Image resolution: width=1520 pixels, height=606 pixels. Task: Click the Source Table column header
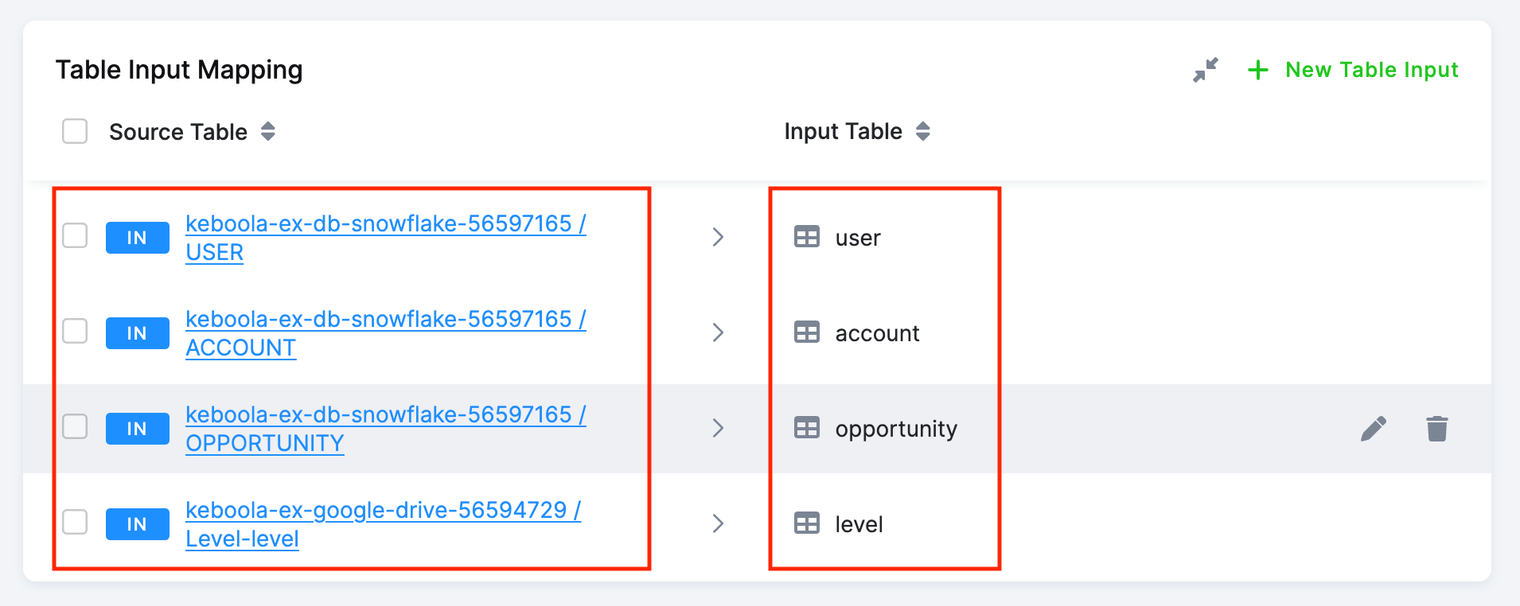[178, 132]
